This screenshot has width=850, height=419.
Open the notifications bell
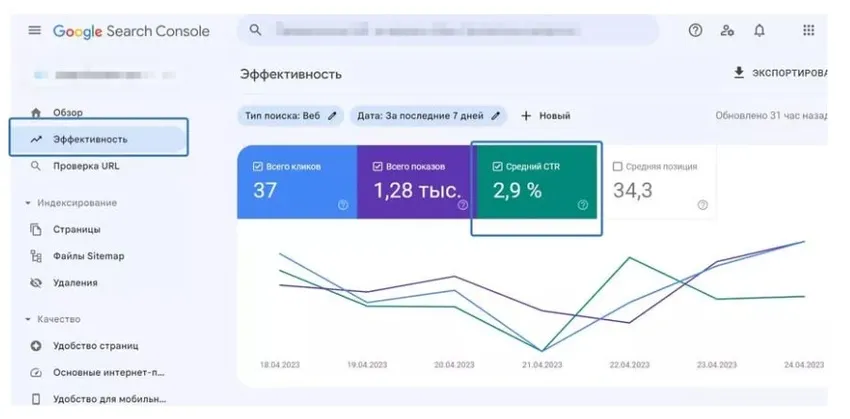pyautogui.click(x=759, y=31)
